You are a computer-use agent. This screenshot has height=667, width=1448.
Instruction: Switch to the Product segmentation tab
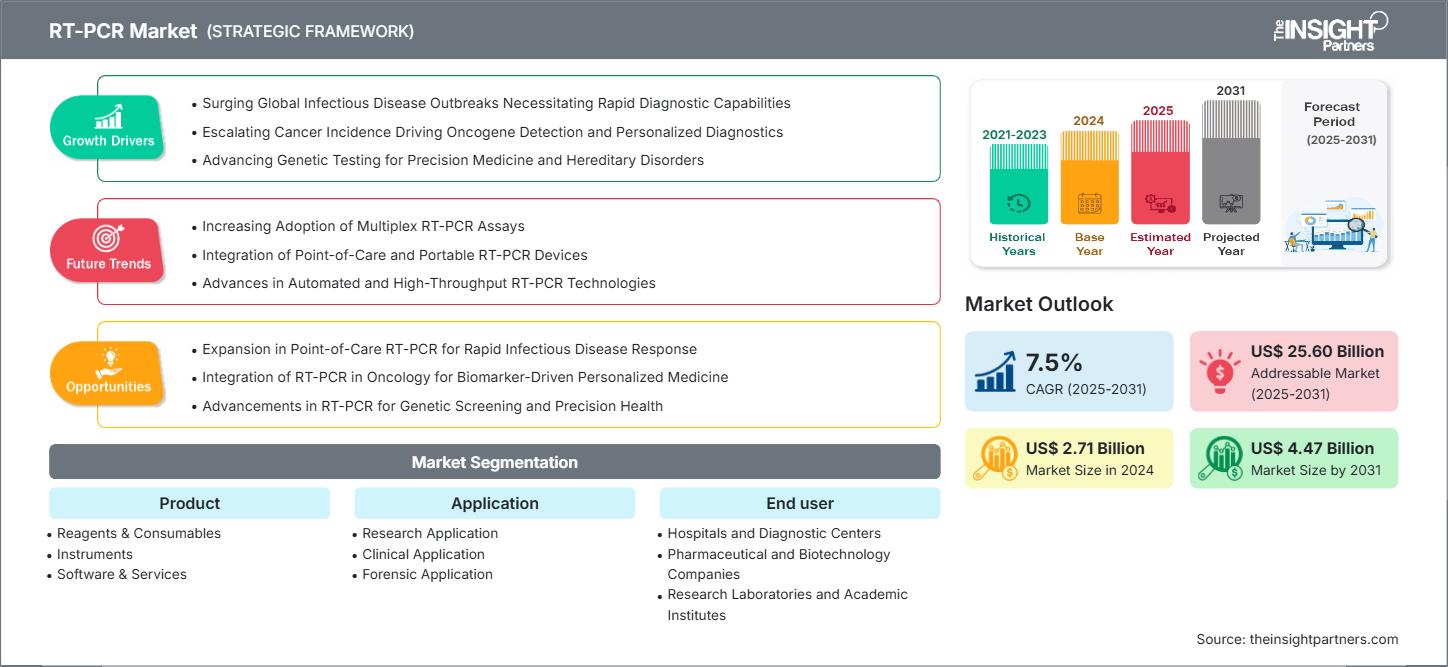click(189, 503)
